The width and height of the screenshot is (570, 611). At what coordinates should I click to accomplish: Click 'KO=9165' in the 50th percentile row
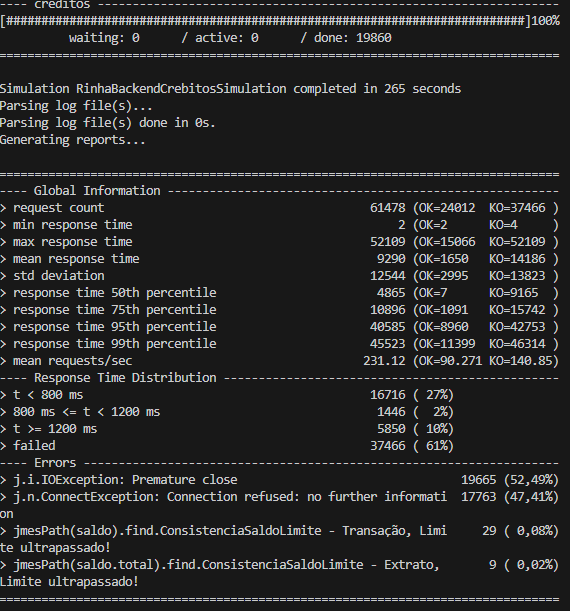514,293
